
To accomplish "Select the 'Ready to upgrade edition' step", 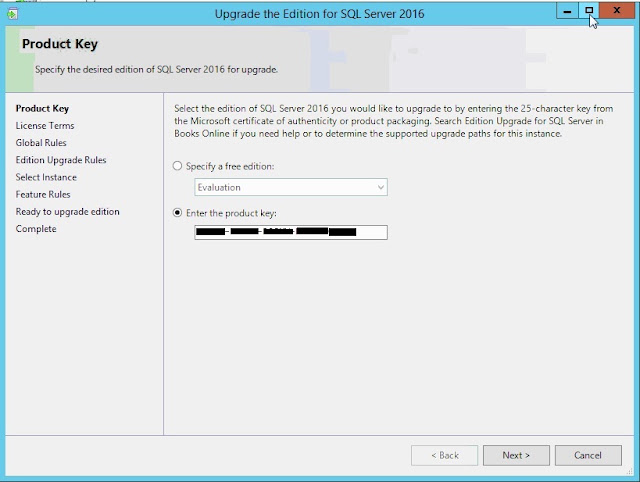I will click(67, 212).
